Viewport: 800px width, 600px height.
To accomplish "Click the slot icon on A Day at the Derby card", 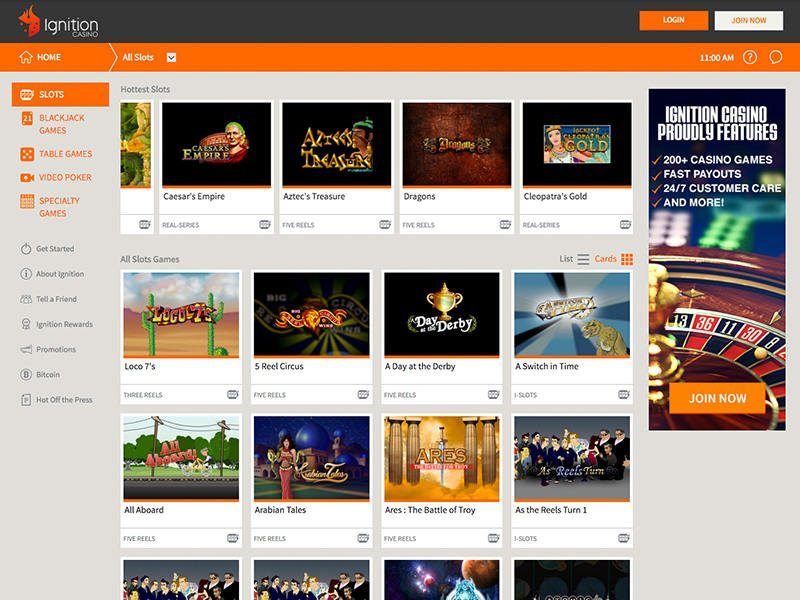I will tap(493, 394).
